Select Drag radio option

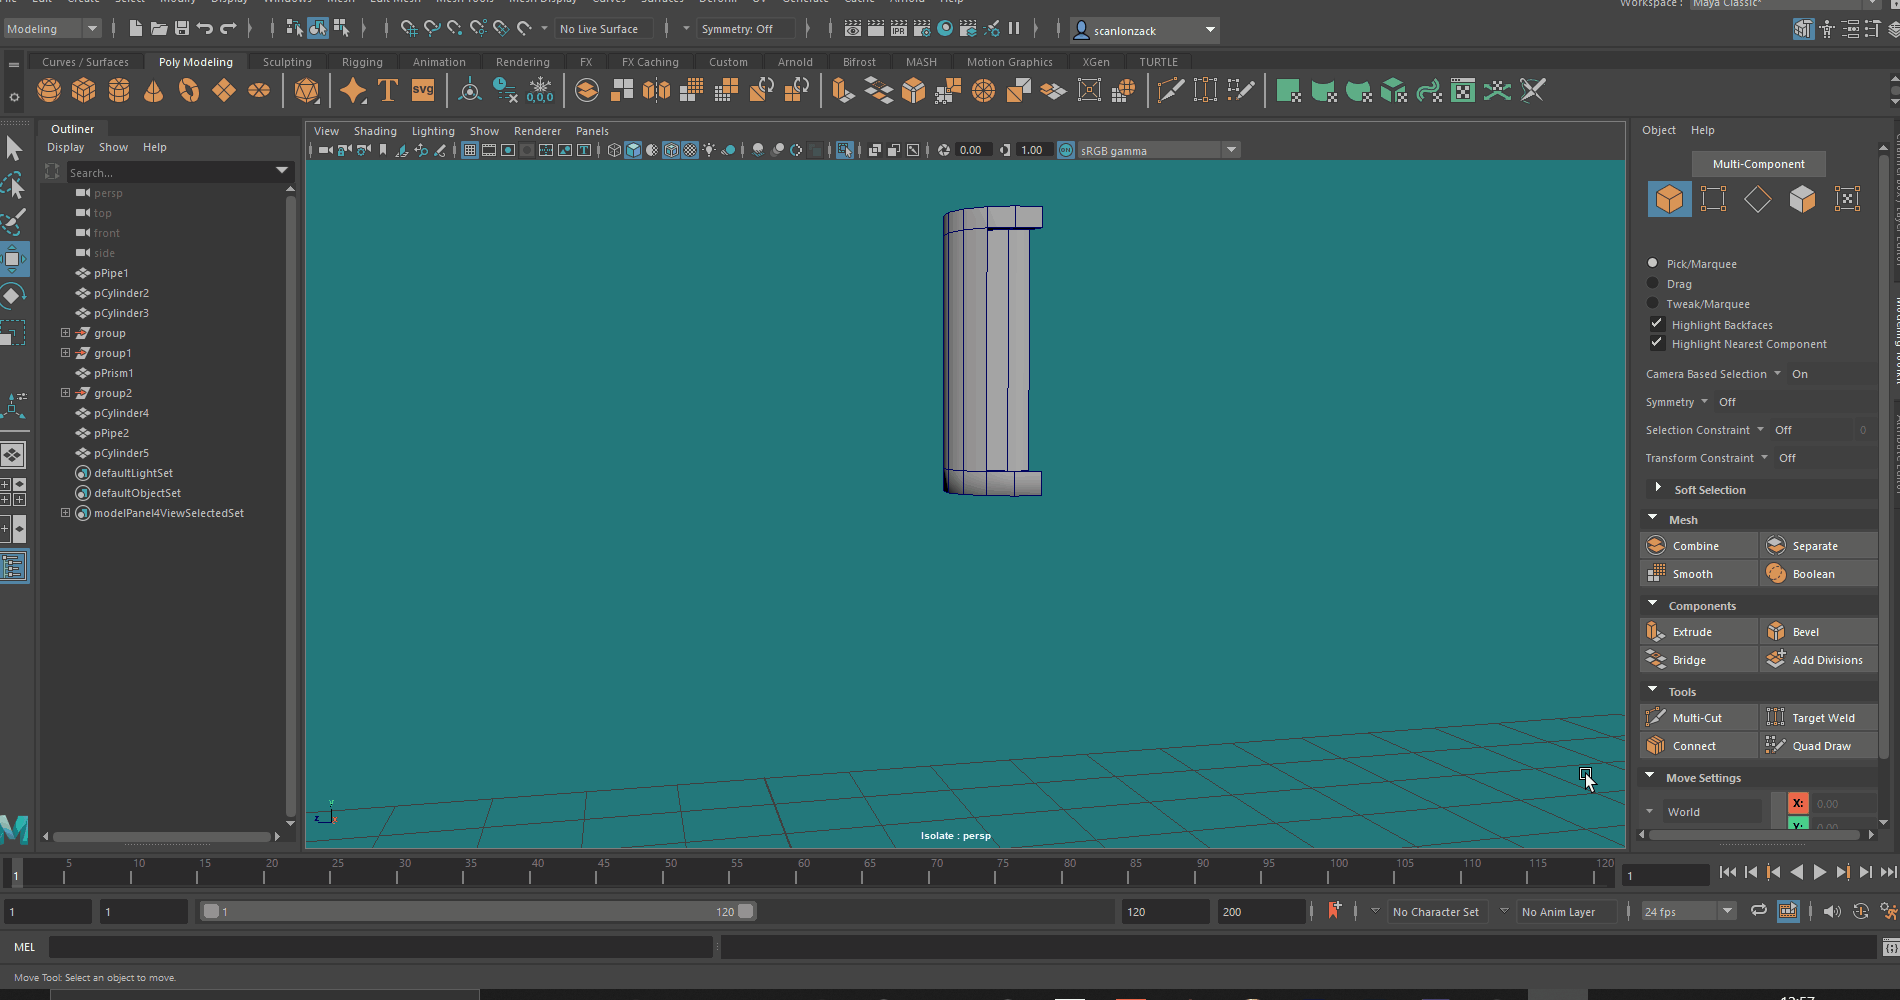click(1652, 283)
